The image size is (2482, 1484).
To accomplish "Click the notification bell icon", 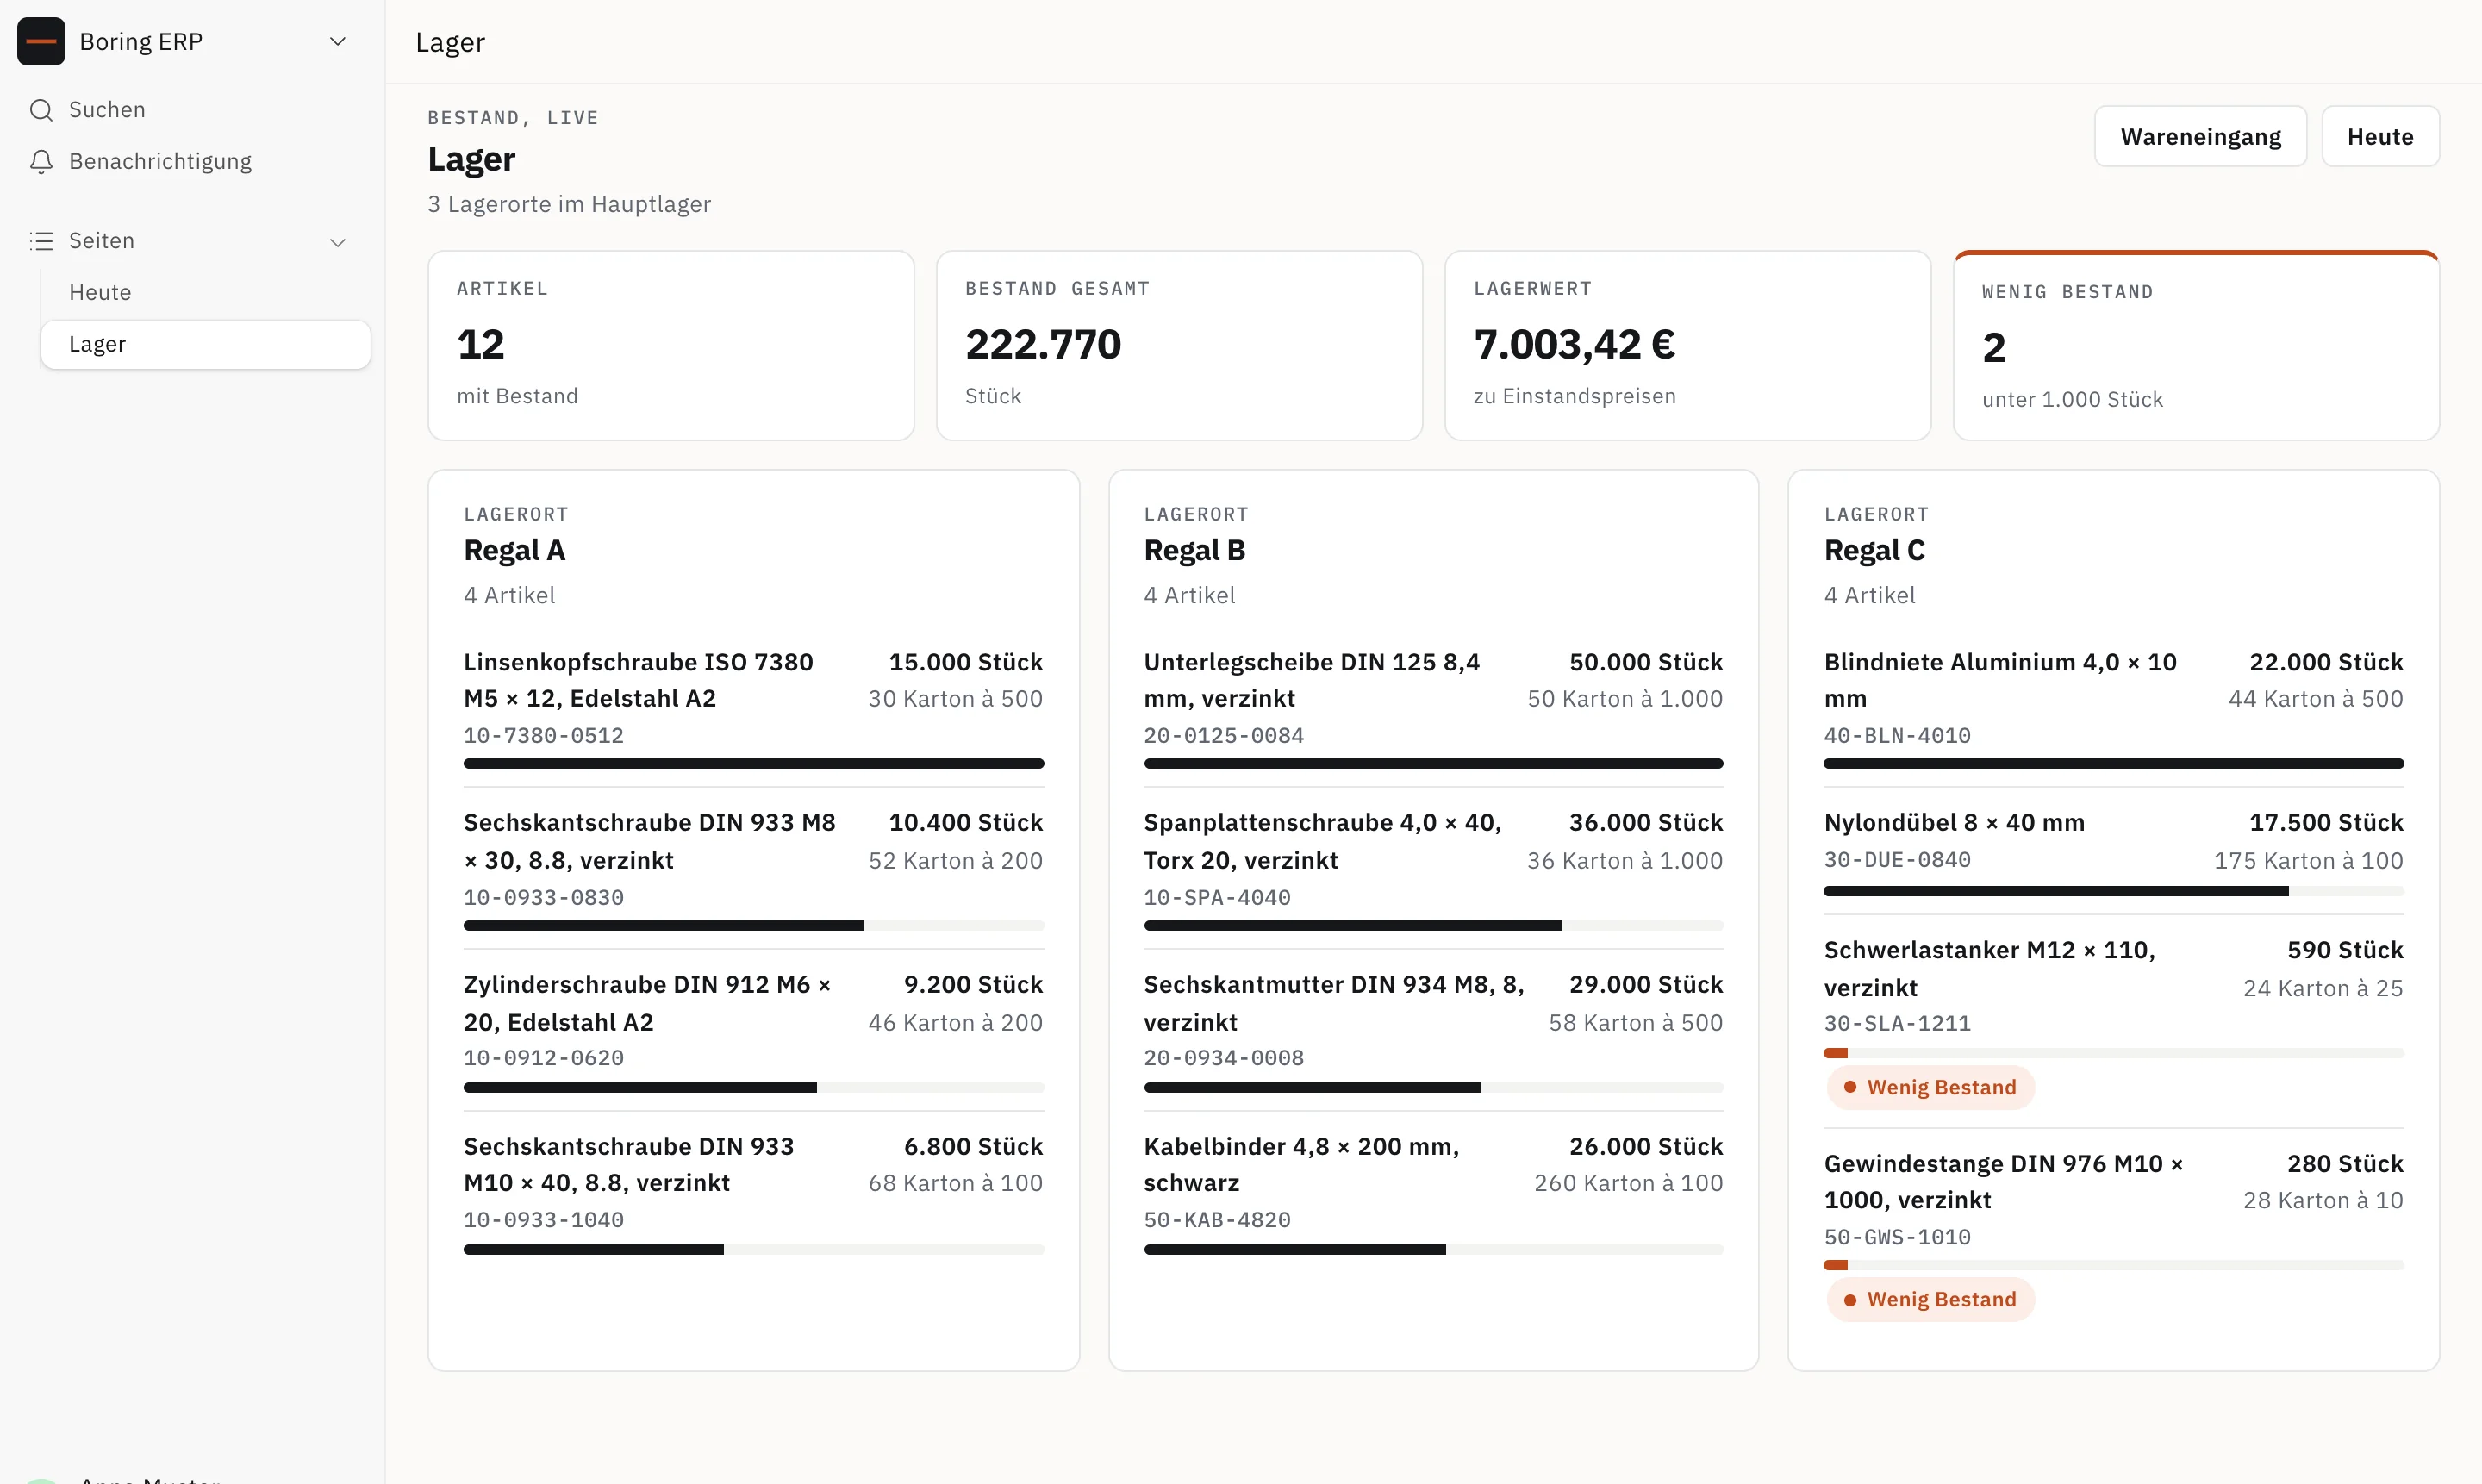I will point(41,161).
